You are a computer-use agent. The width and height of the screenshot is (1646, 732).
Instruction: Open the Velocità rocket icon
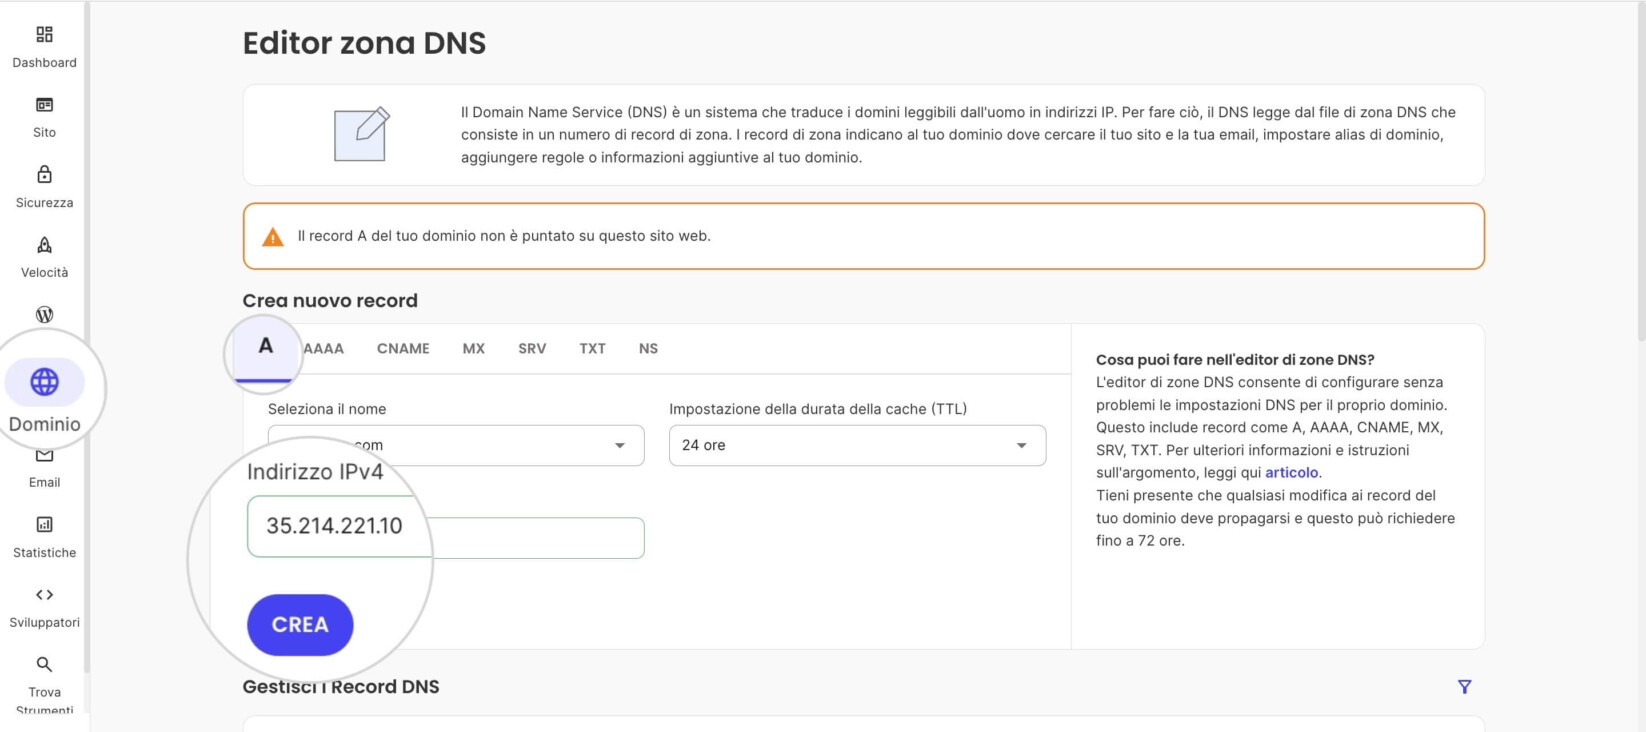click(x=44, y=245)
